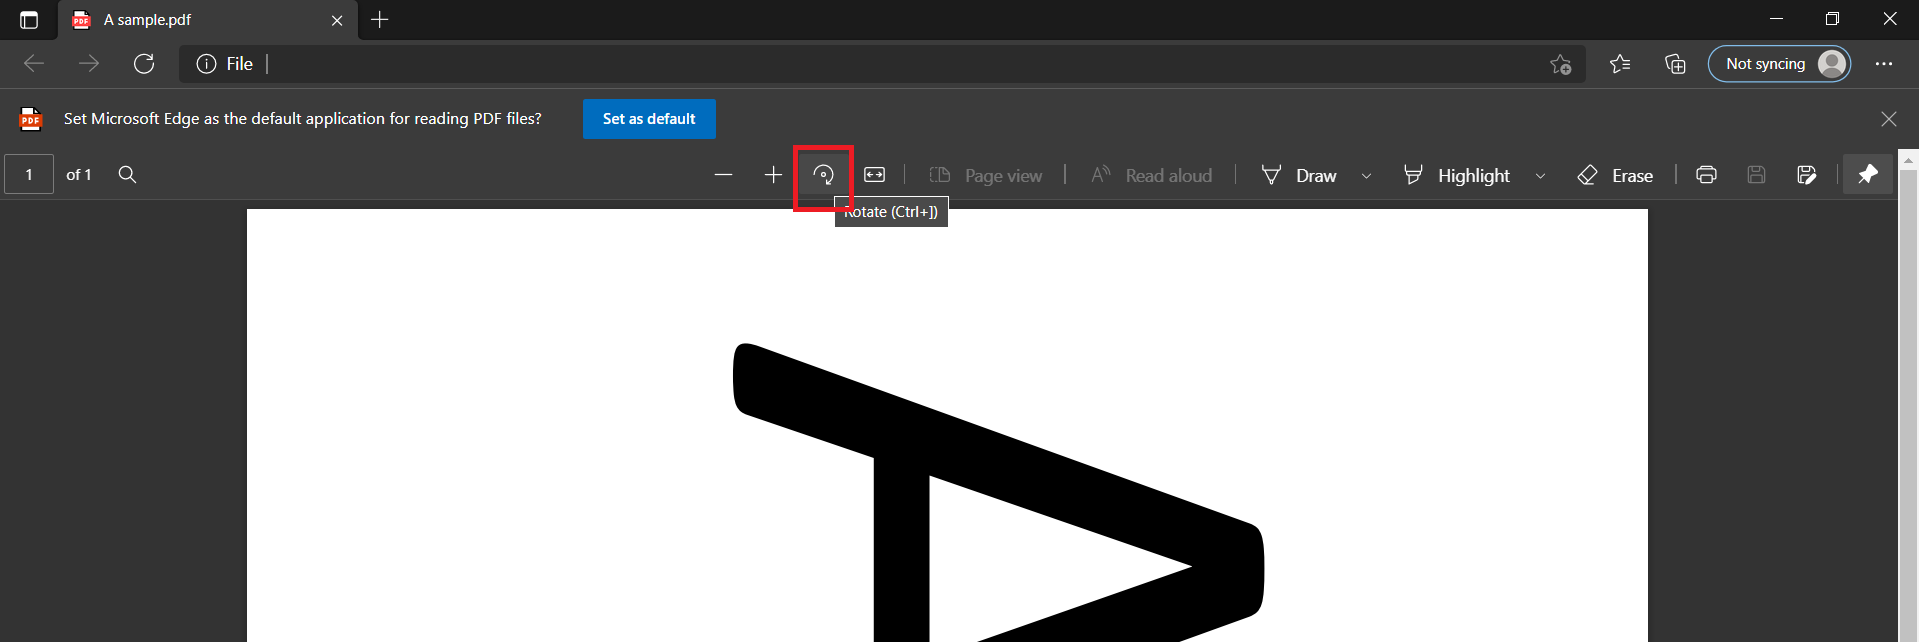Enable the Highlight tool
Viewport: 1919px width, 642px height.
pyautogui.click(x=1457, y=175)
